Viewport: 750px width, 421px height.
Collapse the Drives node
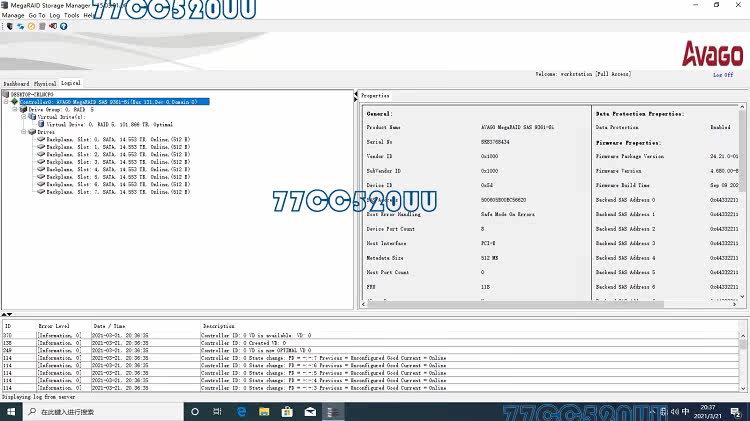(x=23, y=132)
